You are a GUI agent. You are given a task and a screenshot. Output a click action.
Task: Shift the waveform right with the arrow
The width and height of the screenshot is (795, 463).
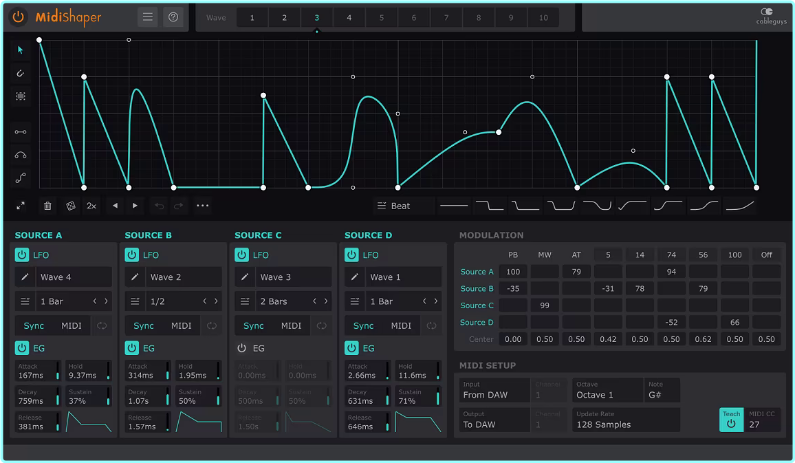click(x=135, y=206)
